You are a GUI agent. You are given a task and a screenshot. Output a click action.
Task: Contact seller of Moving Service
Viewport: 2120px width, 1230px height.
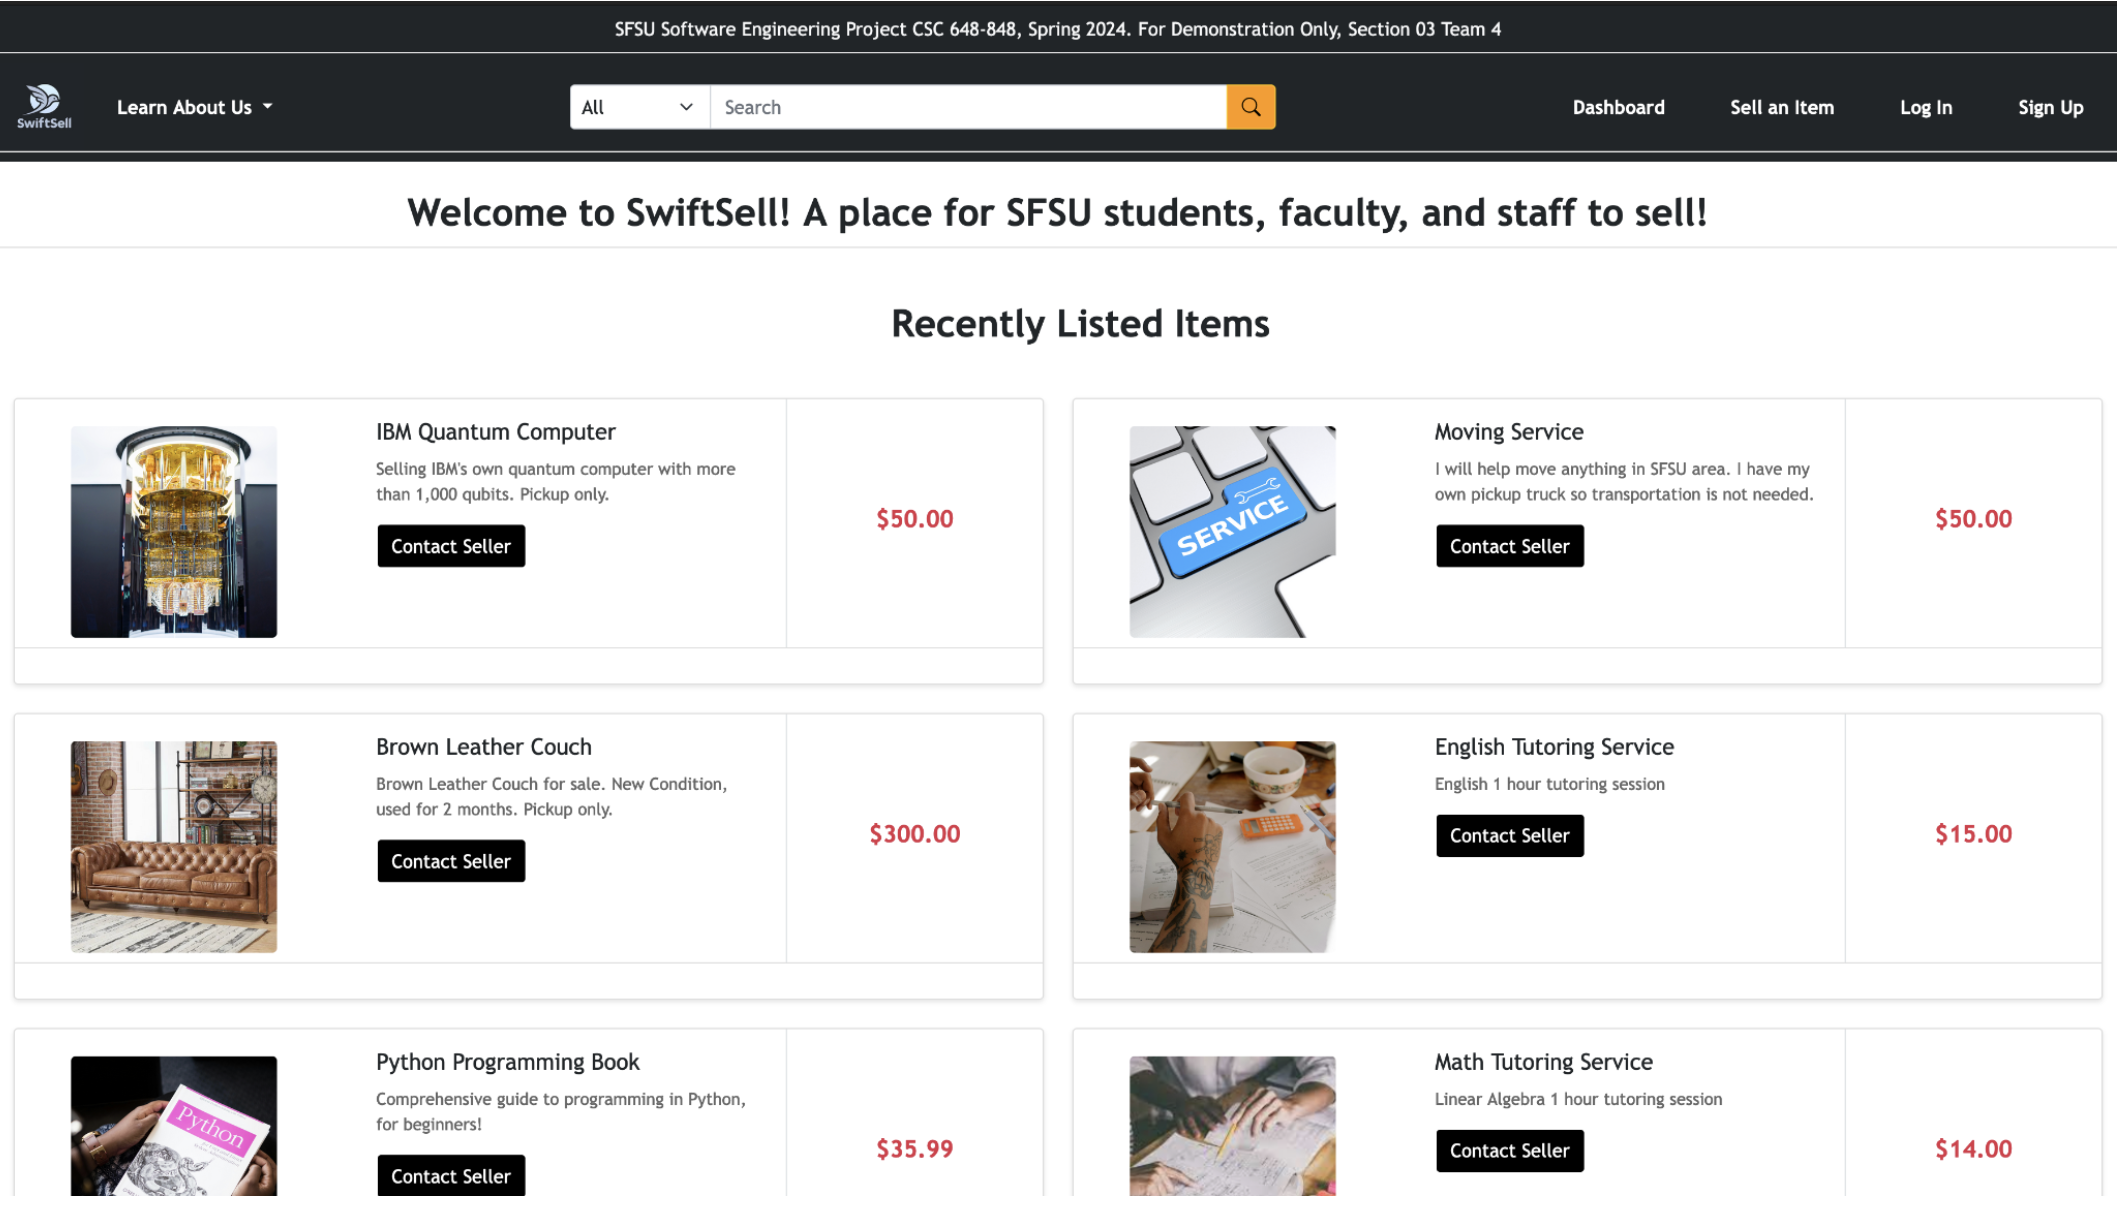1509,546
